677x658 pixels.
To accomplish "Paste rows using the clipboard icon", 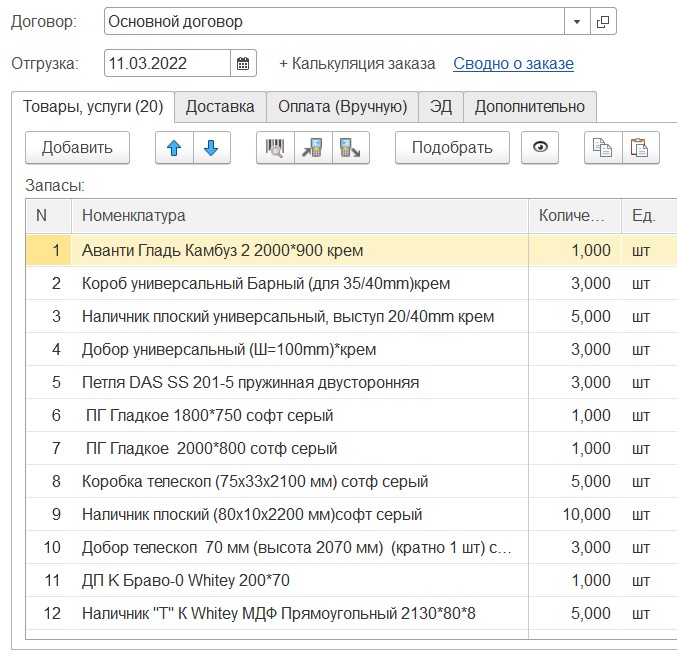I will click(639, 148).
